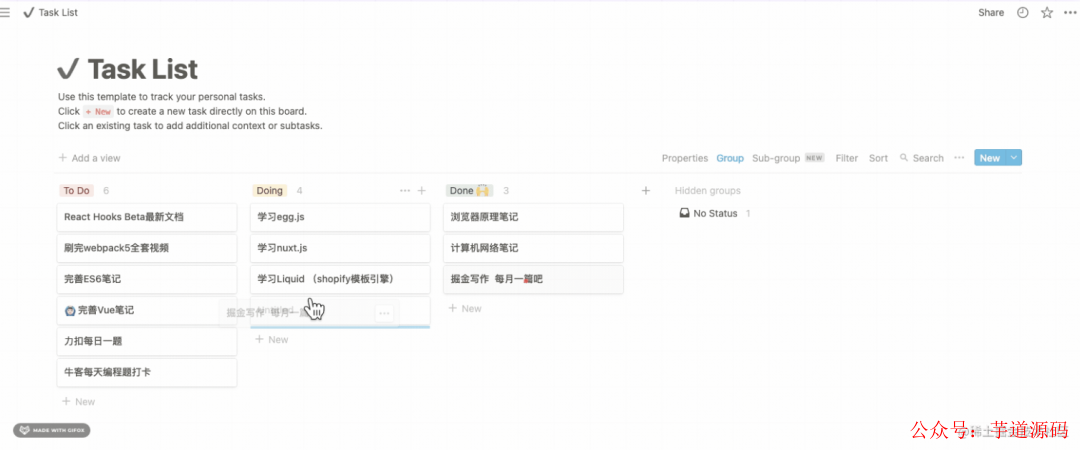1080x450 pixels.
Task: Open the sidebar hamburger menu
Action: [5, 12]
